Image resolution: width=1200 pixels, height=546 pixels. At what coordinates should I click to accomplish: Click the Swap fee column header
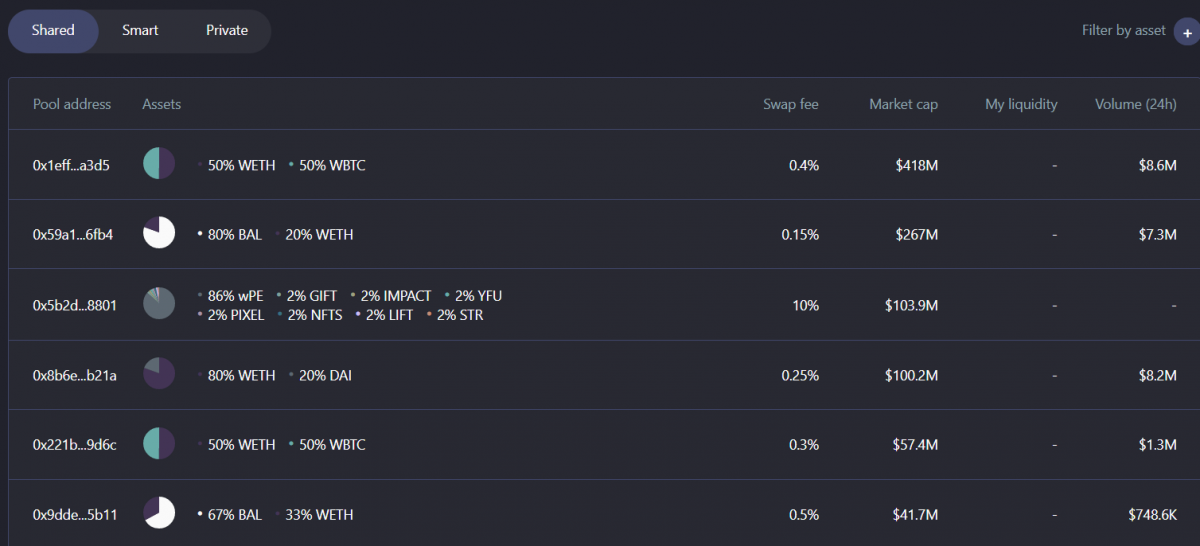(x=790, y=104)
